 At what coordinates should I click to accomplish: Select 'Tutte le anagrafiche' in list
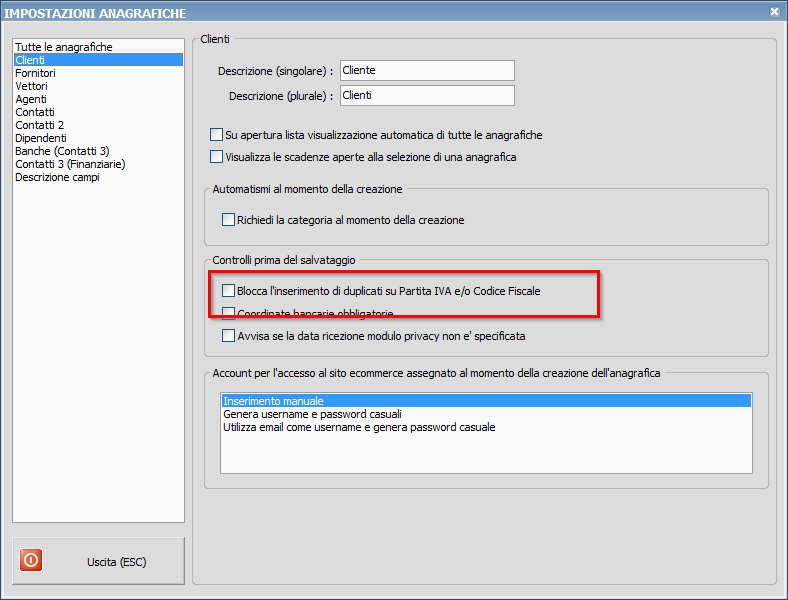tap(64, 47)
